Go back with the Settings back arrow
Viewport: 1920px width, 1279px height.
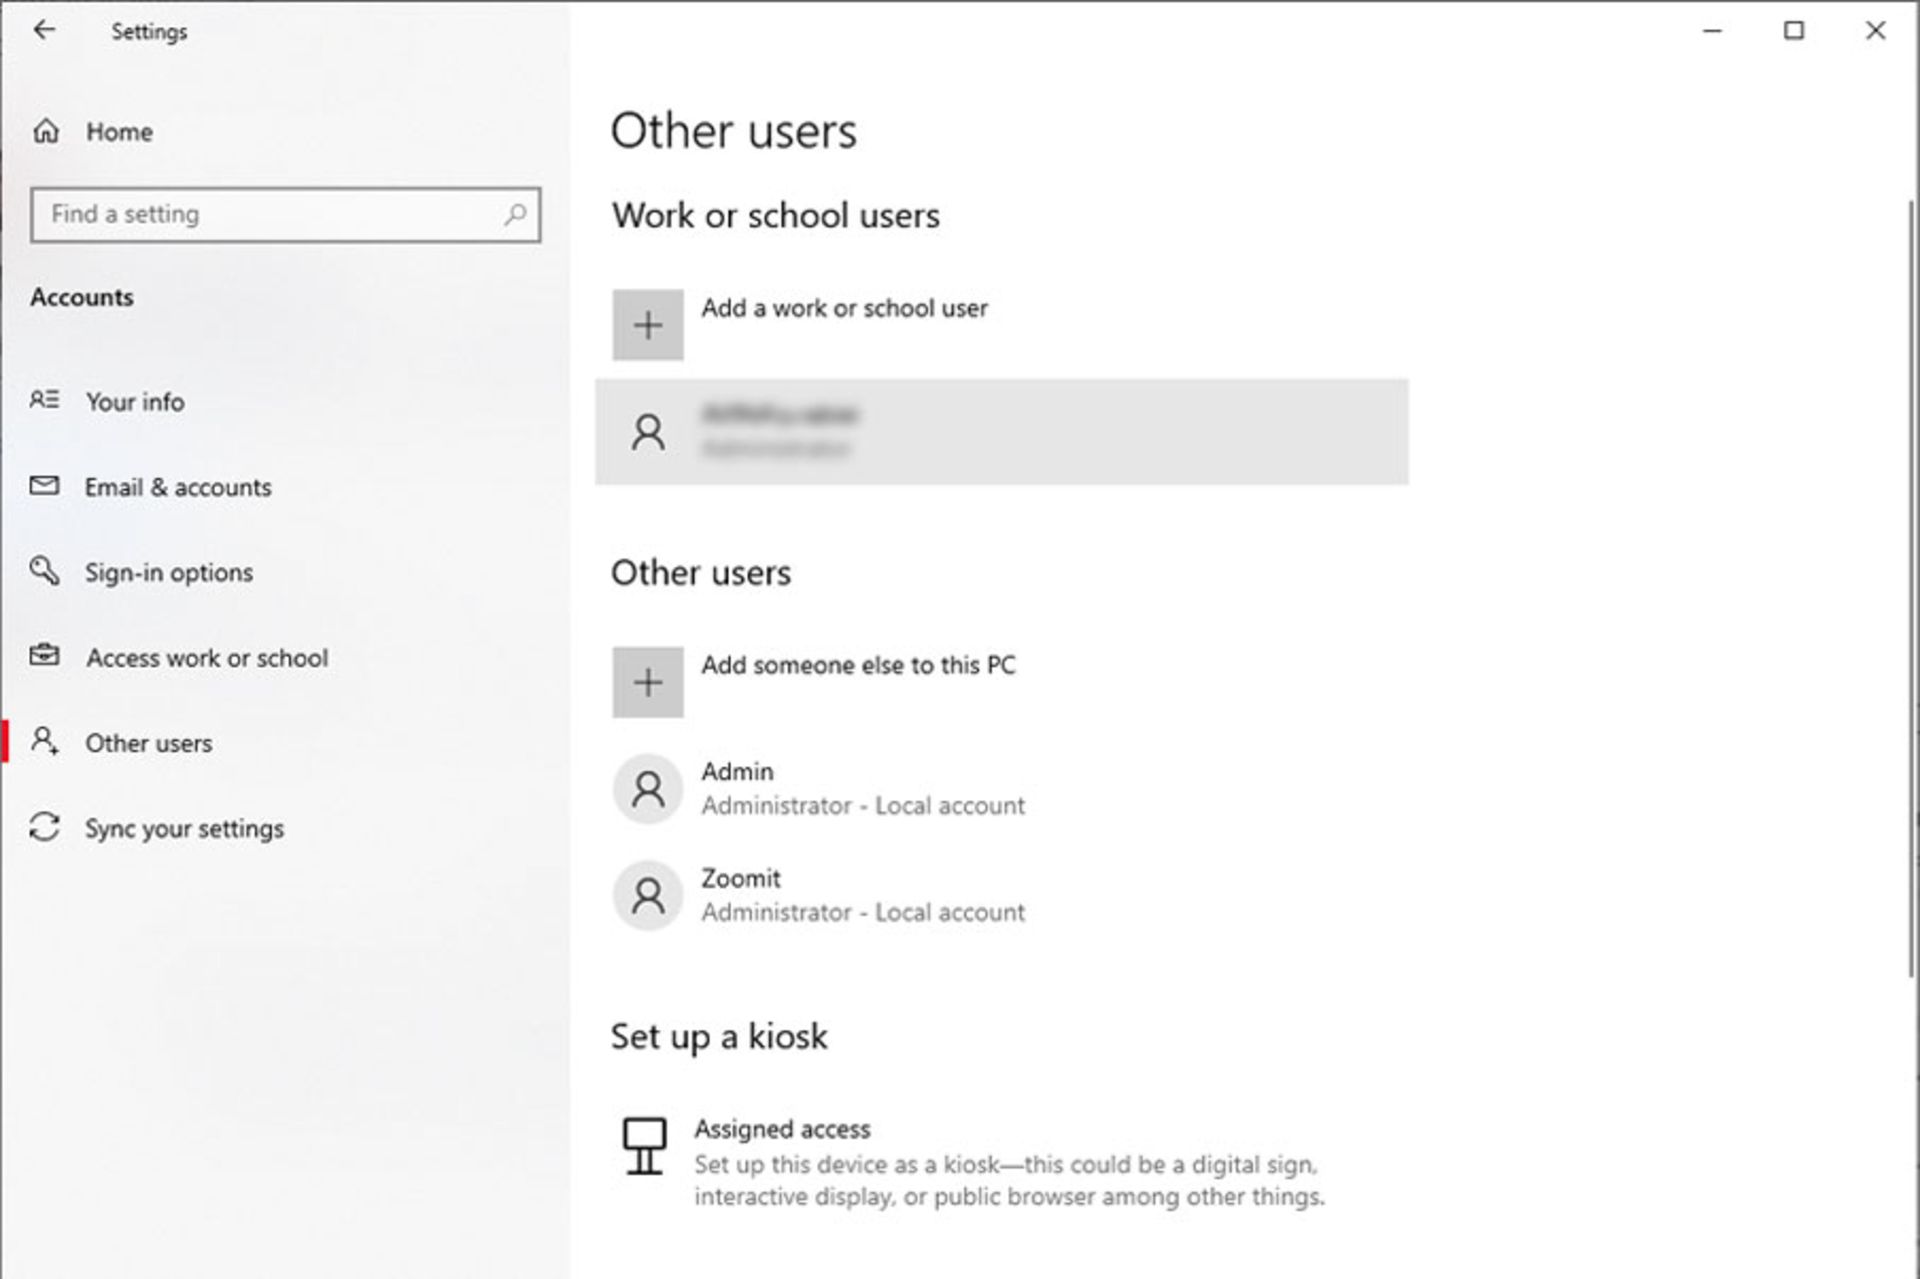pos(44,30)
